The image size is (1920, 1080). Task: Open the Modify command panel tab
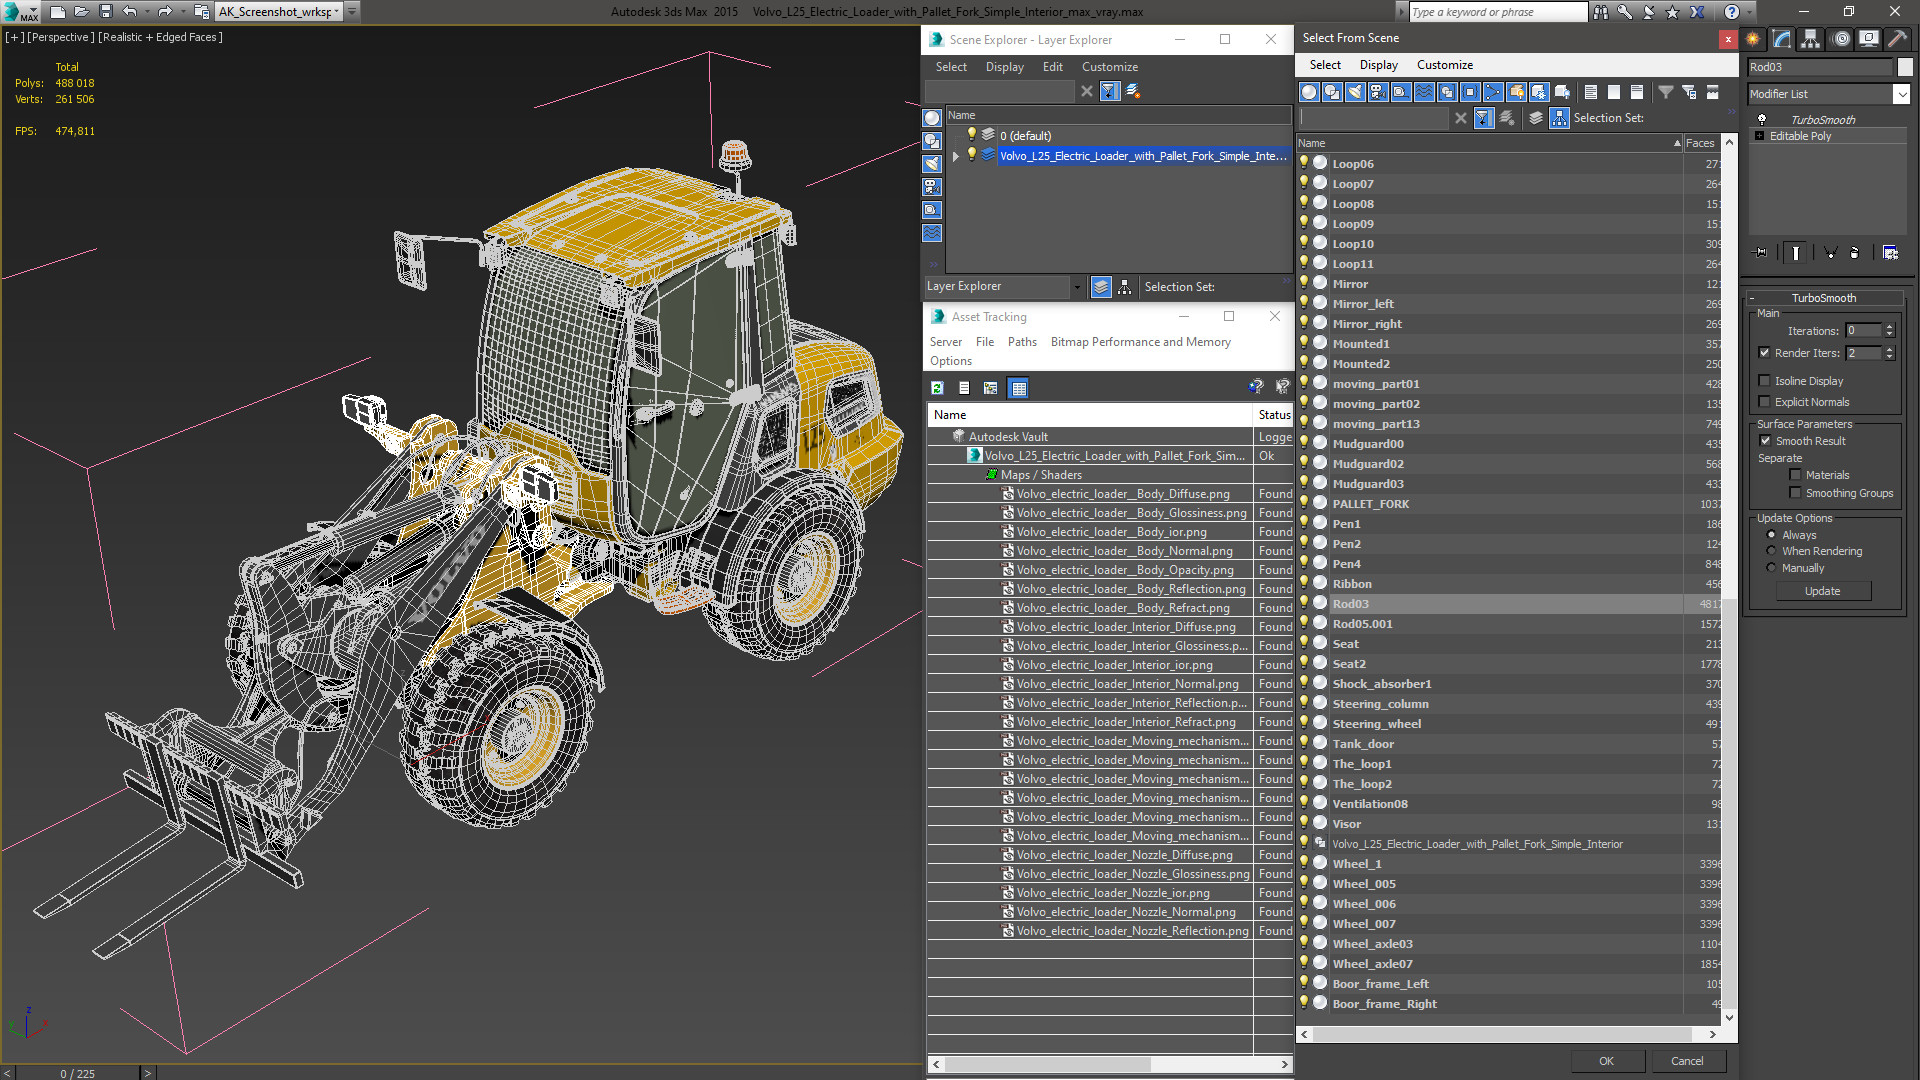pyautogui.click(x=1782, y=39)
